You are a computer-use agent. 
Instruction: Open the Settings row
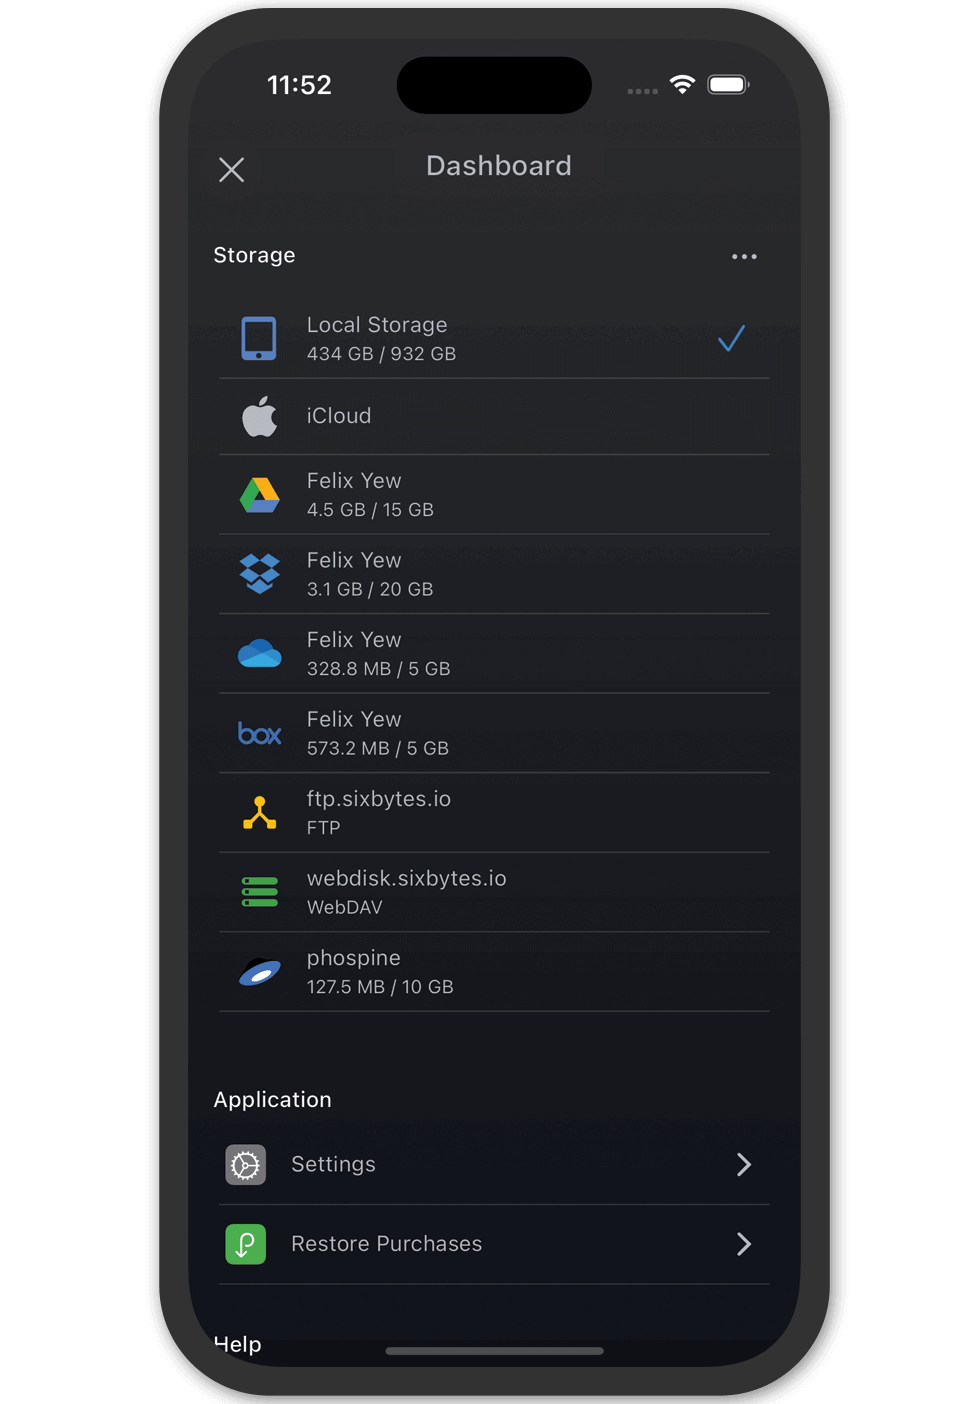333,1164
